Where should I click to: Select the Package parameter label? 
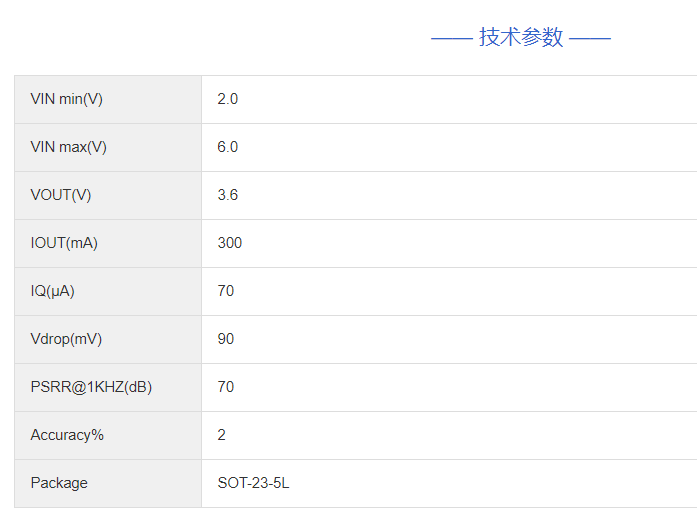(x=59, y=483)
